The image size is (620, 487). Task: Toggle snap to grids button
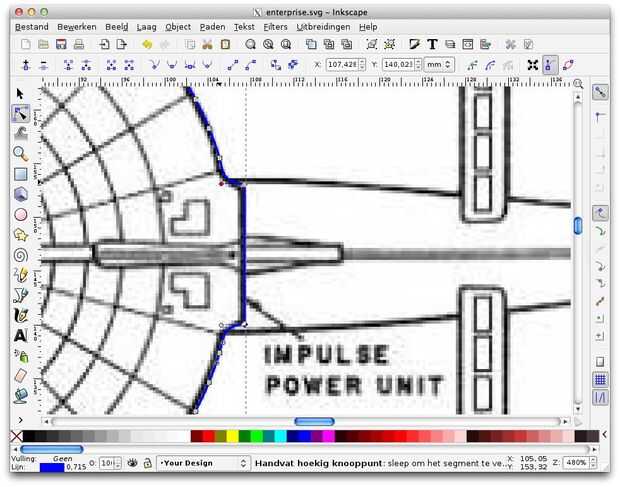pos(600,380)
